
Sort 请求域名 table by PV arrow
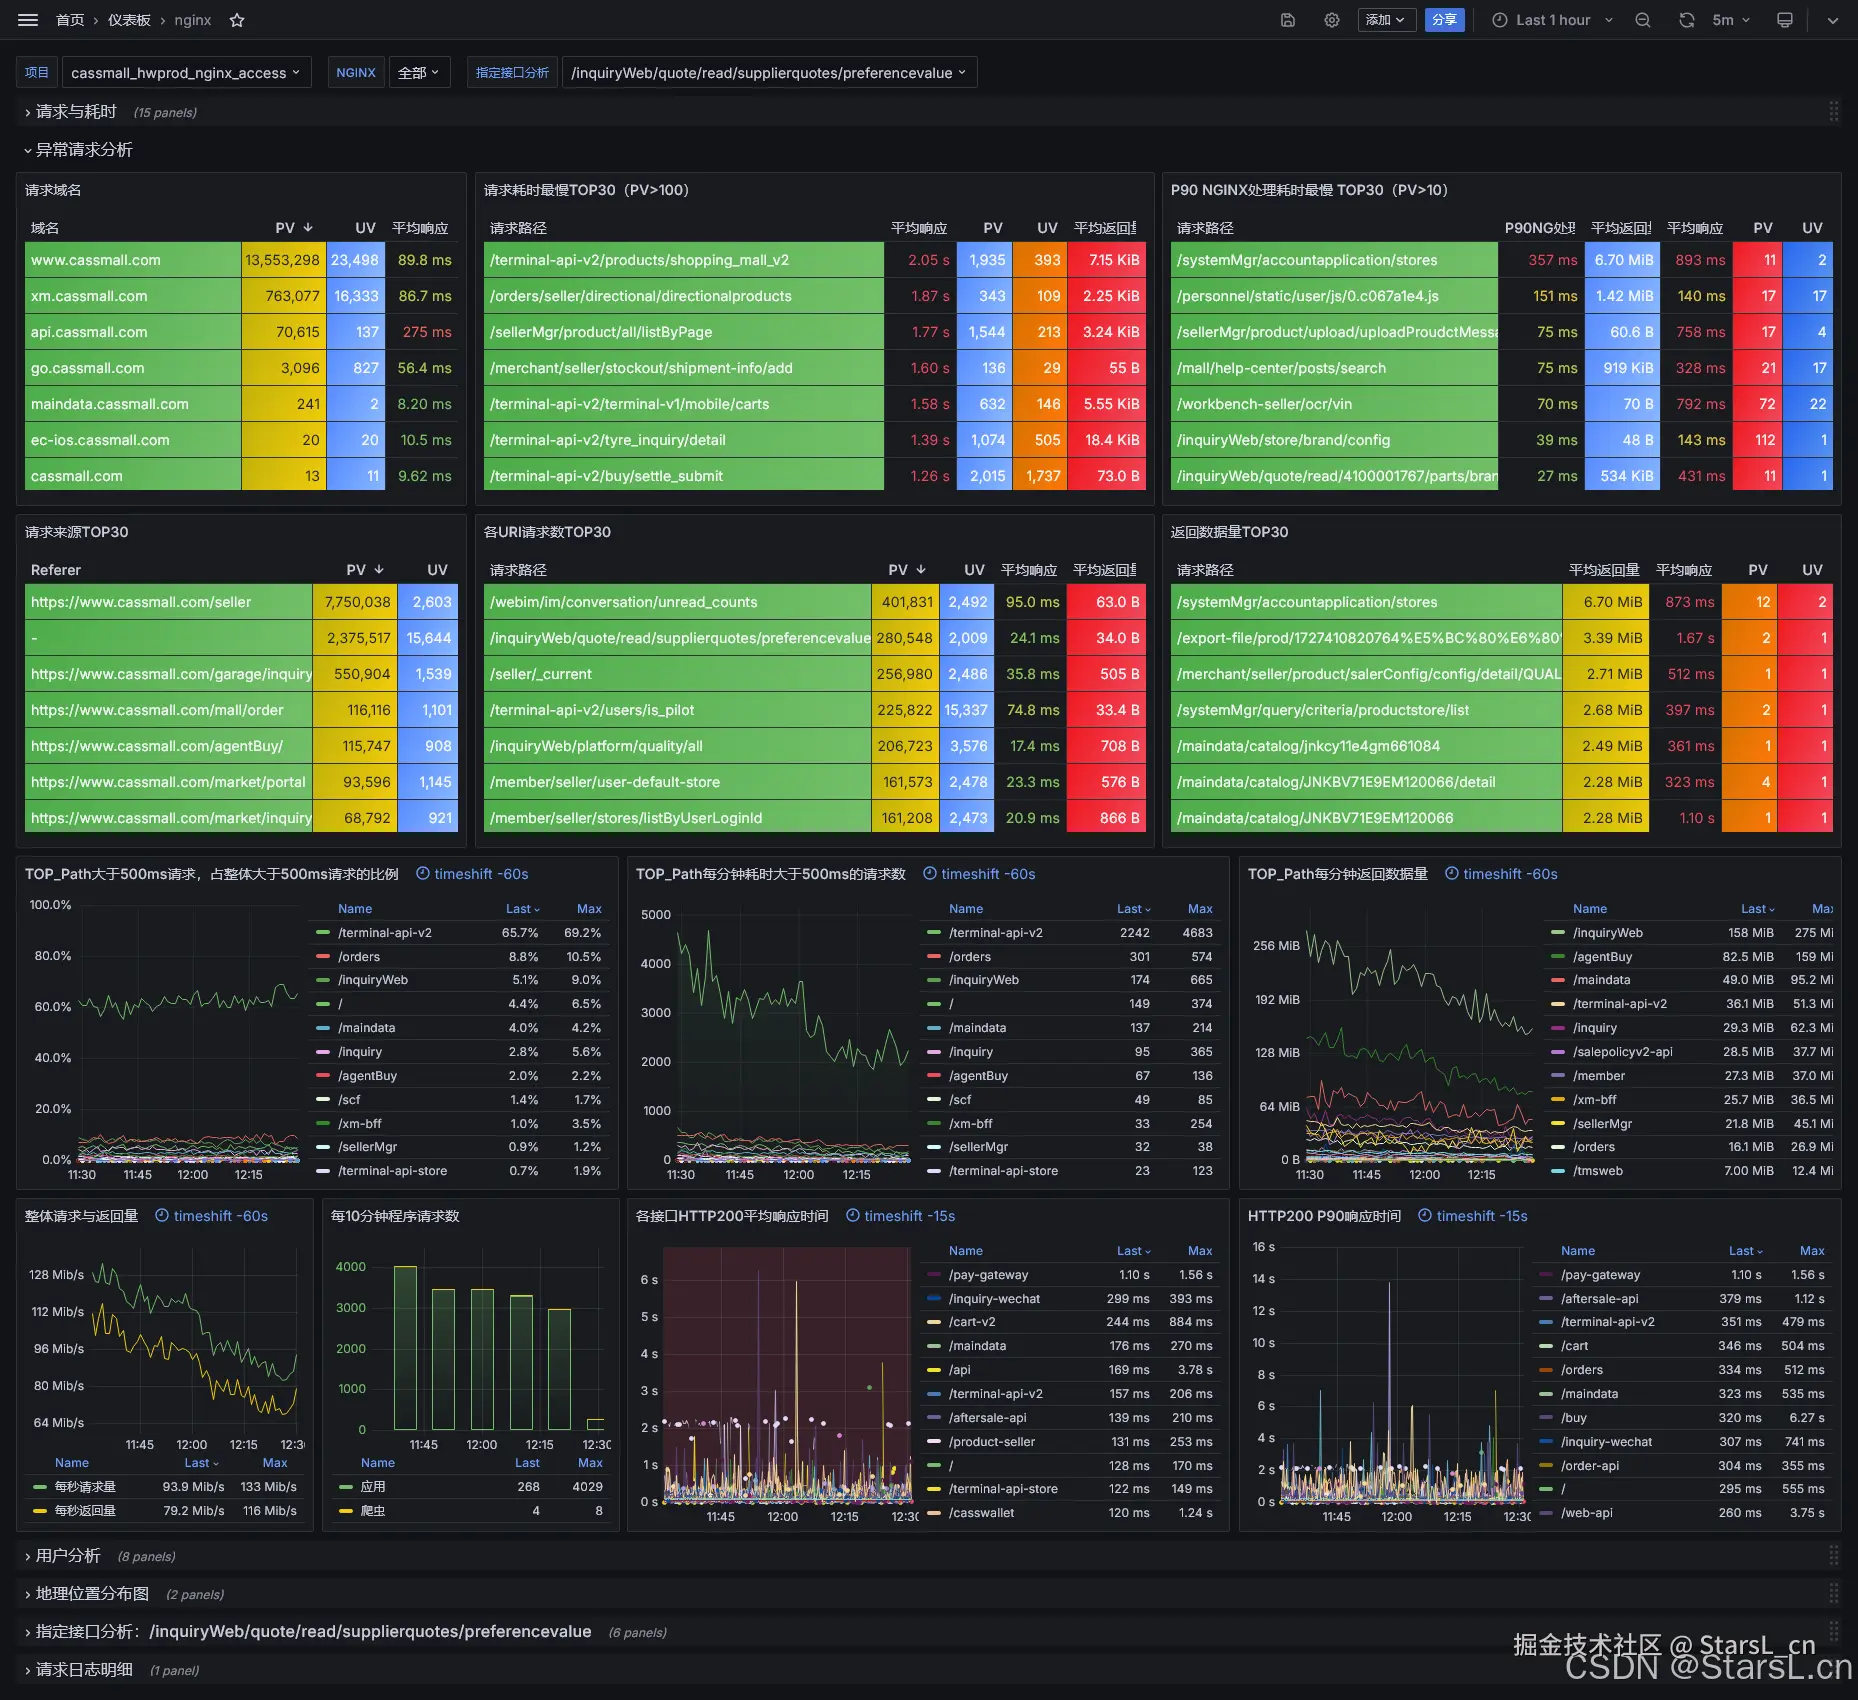point(308,228)
